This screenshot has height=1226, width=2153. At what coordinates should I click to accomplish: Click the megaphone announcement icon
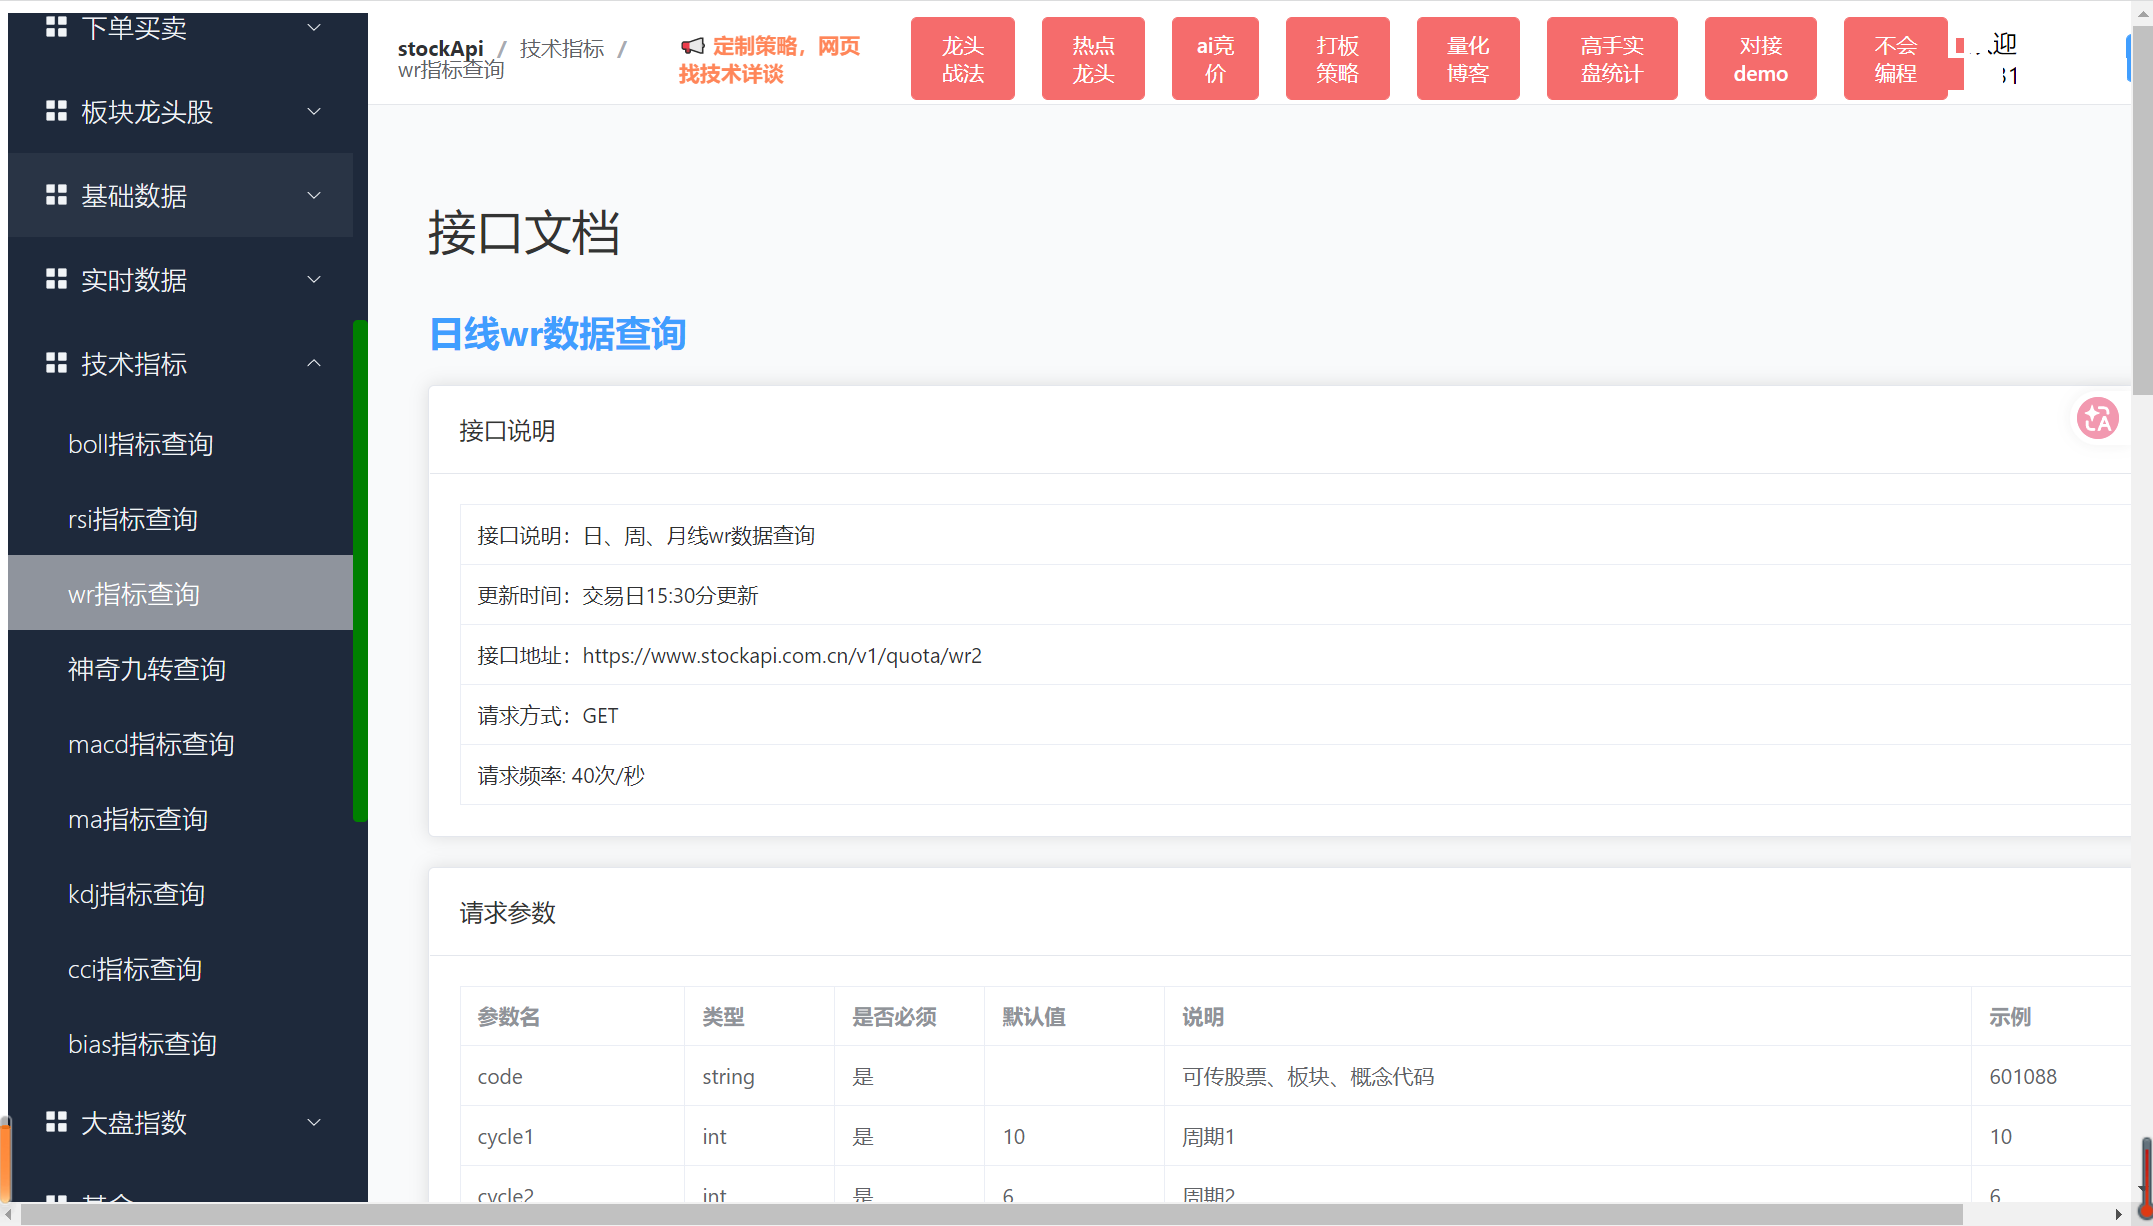[x=692, y=46]
